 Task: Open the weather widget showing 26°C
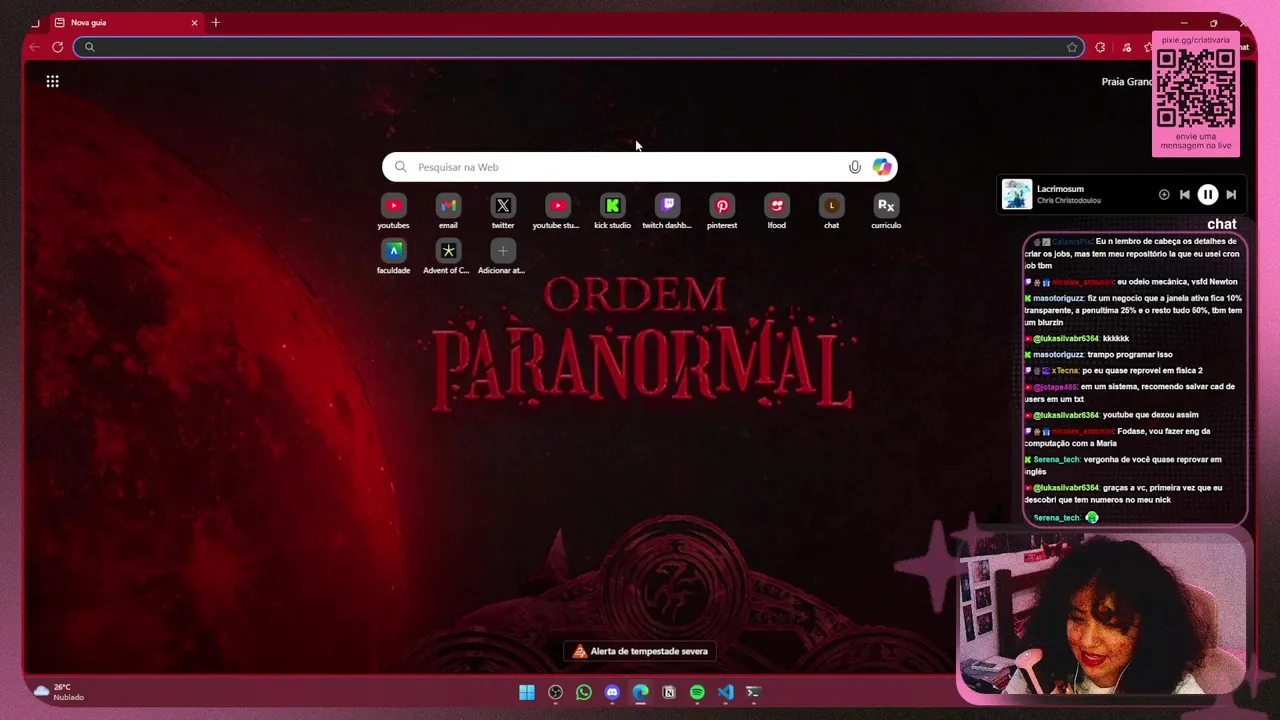tap(59, 692)
